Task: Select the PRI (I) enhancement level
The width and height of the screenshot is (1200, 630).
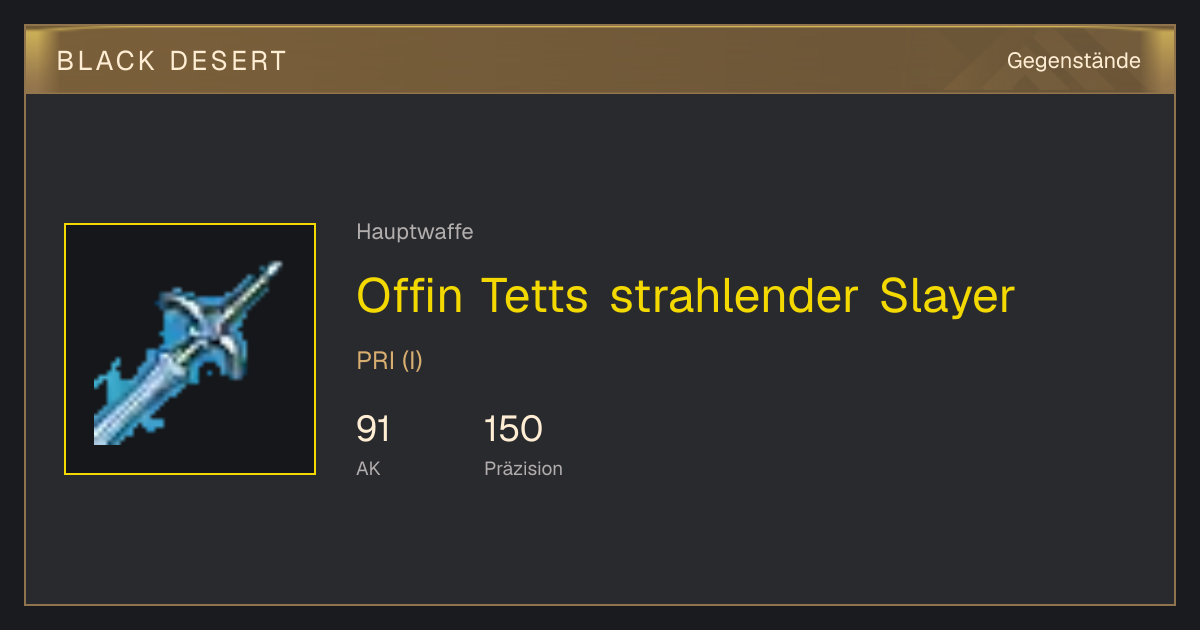Action: pyautogui.click(x=390, y=361)
